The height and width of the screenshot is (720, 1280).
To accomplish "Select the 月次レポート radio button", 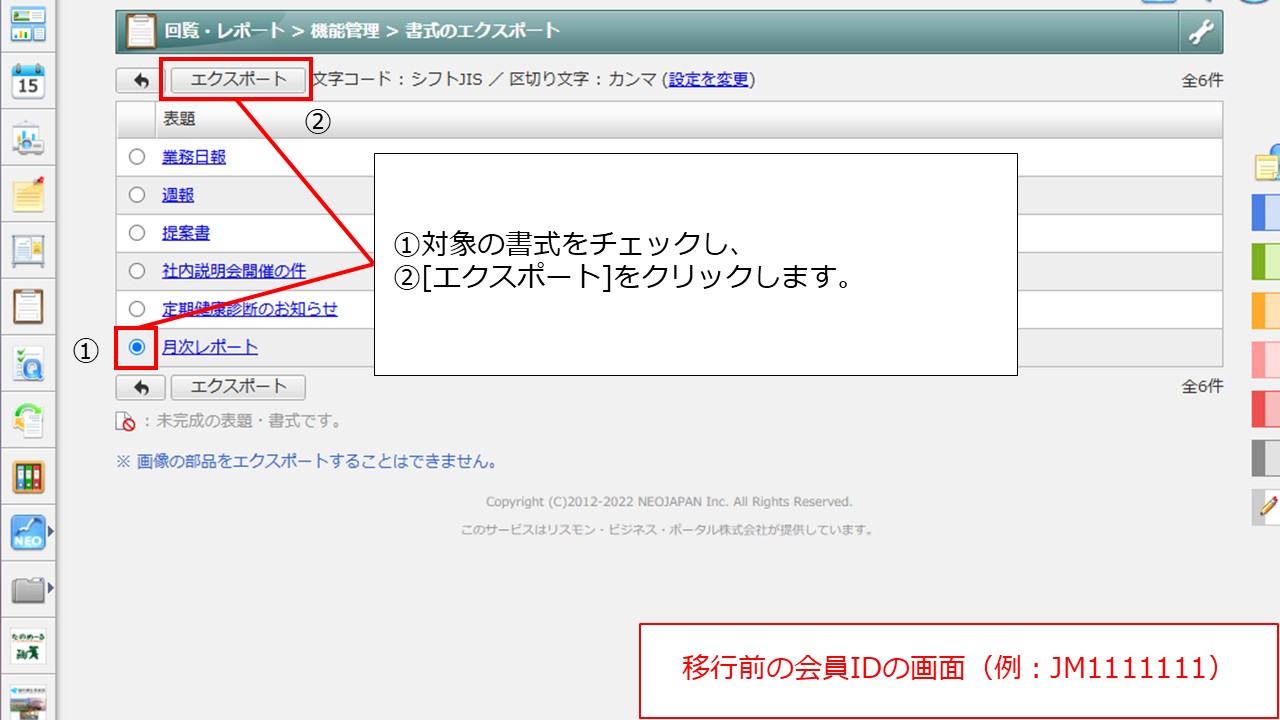I will point(137,347).
